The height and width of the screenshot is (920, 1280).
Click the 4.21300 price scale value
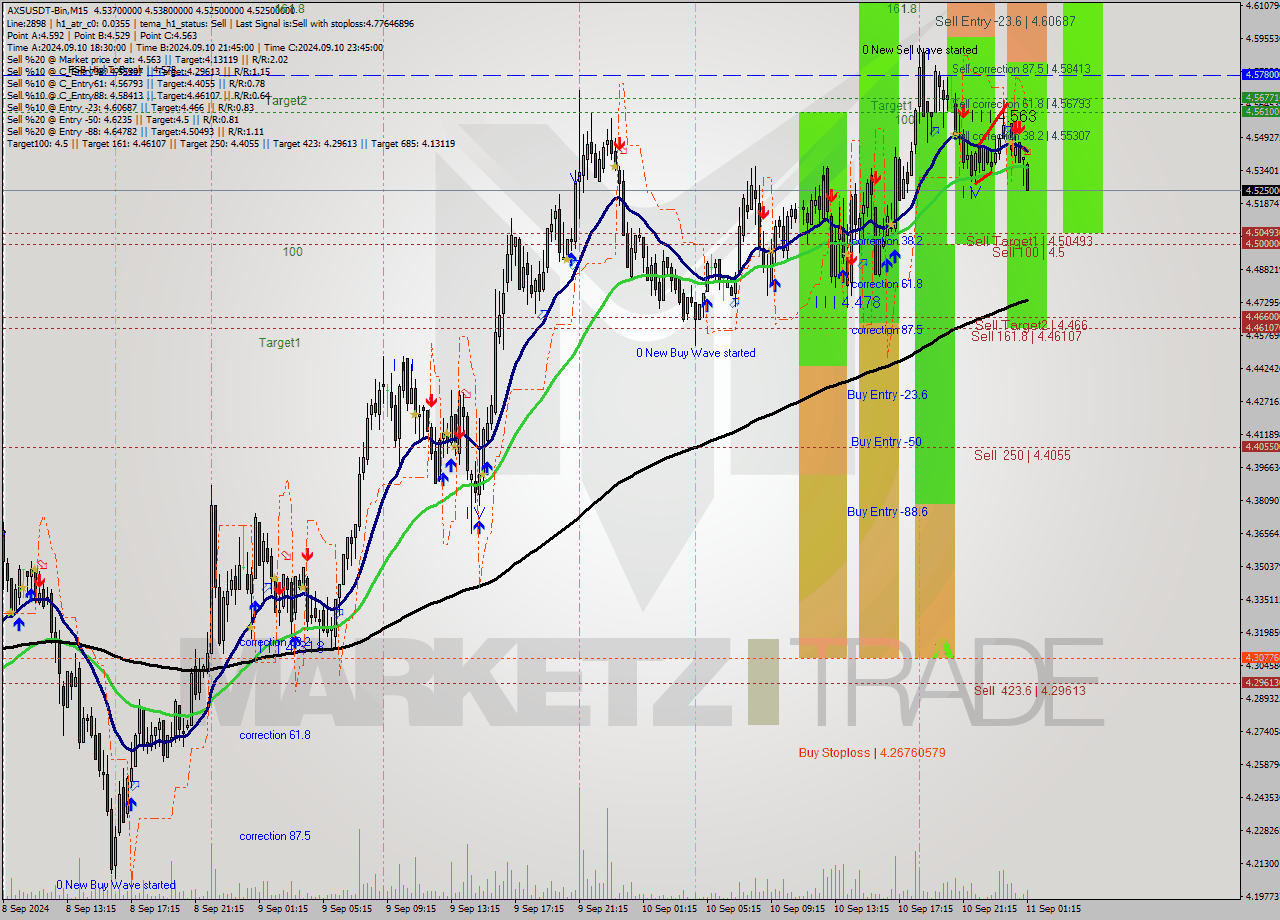pos(1260,863)
